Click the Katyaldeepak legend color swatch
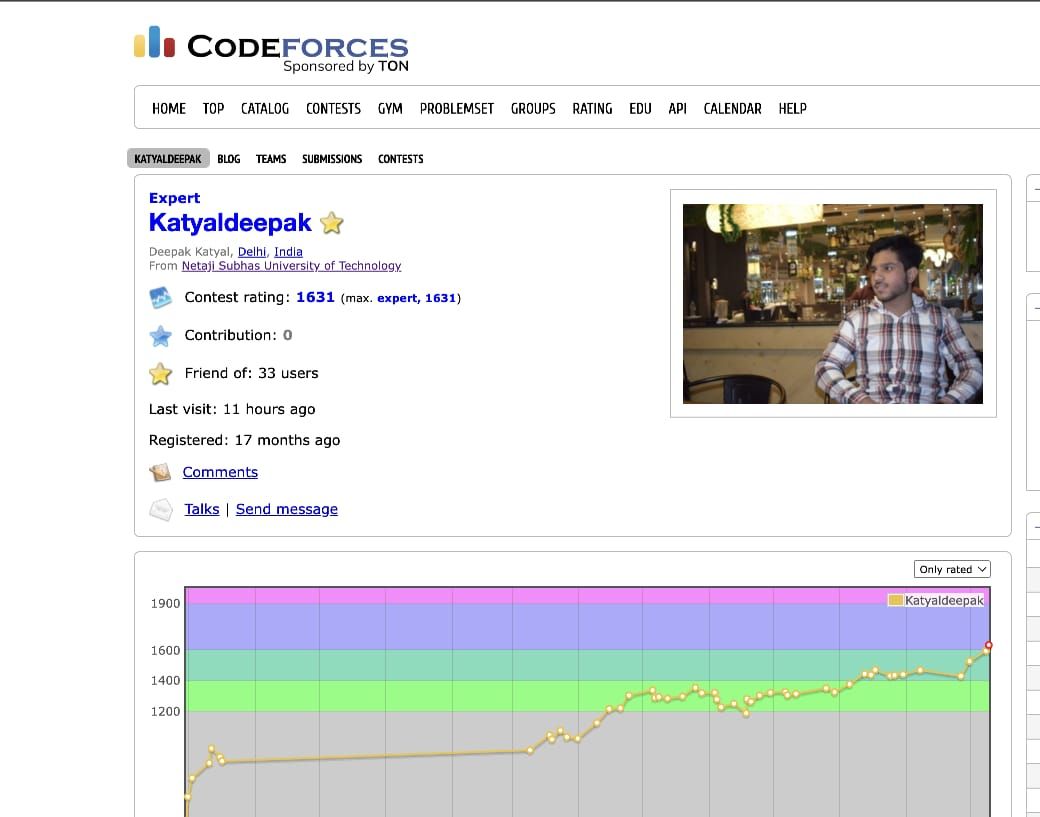This screenshot has height=817, width=1040. (x=896, y=600)
